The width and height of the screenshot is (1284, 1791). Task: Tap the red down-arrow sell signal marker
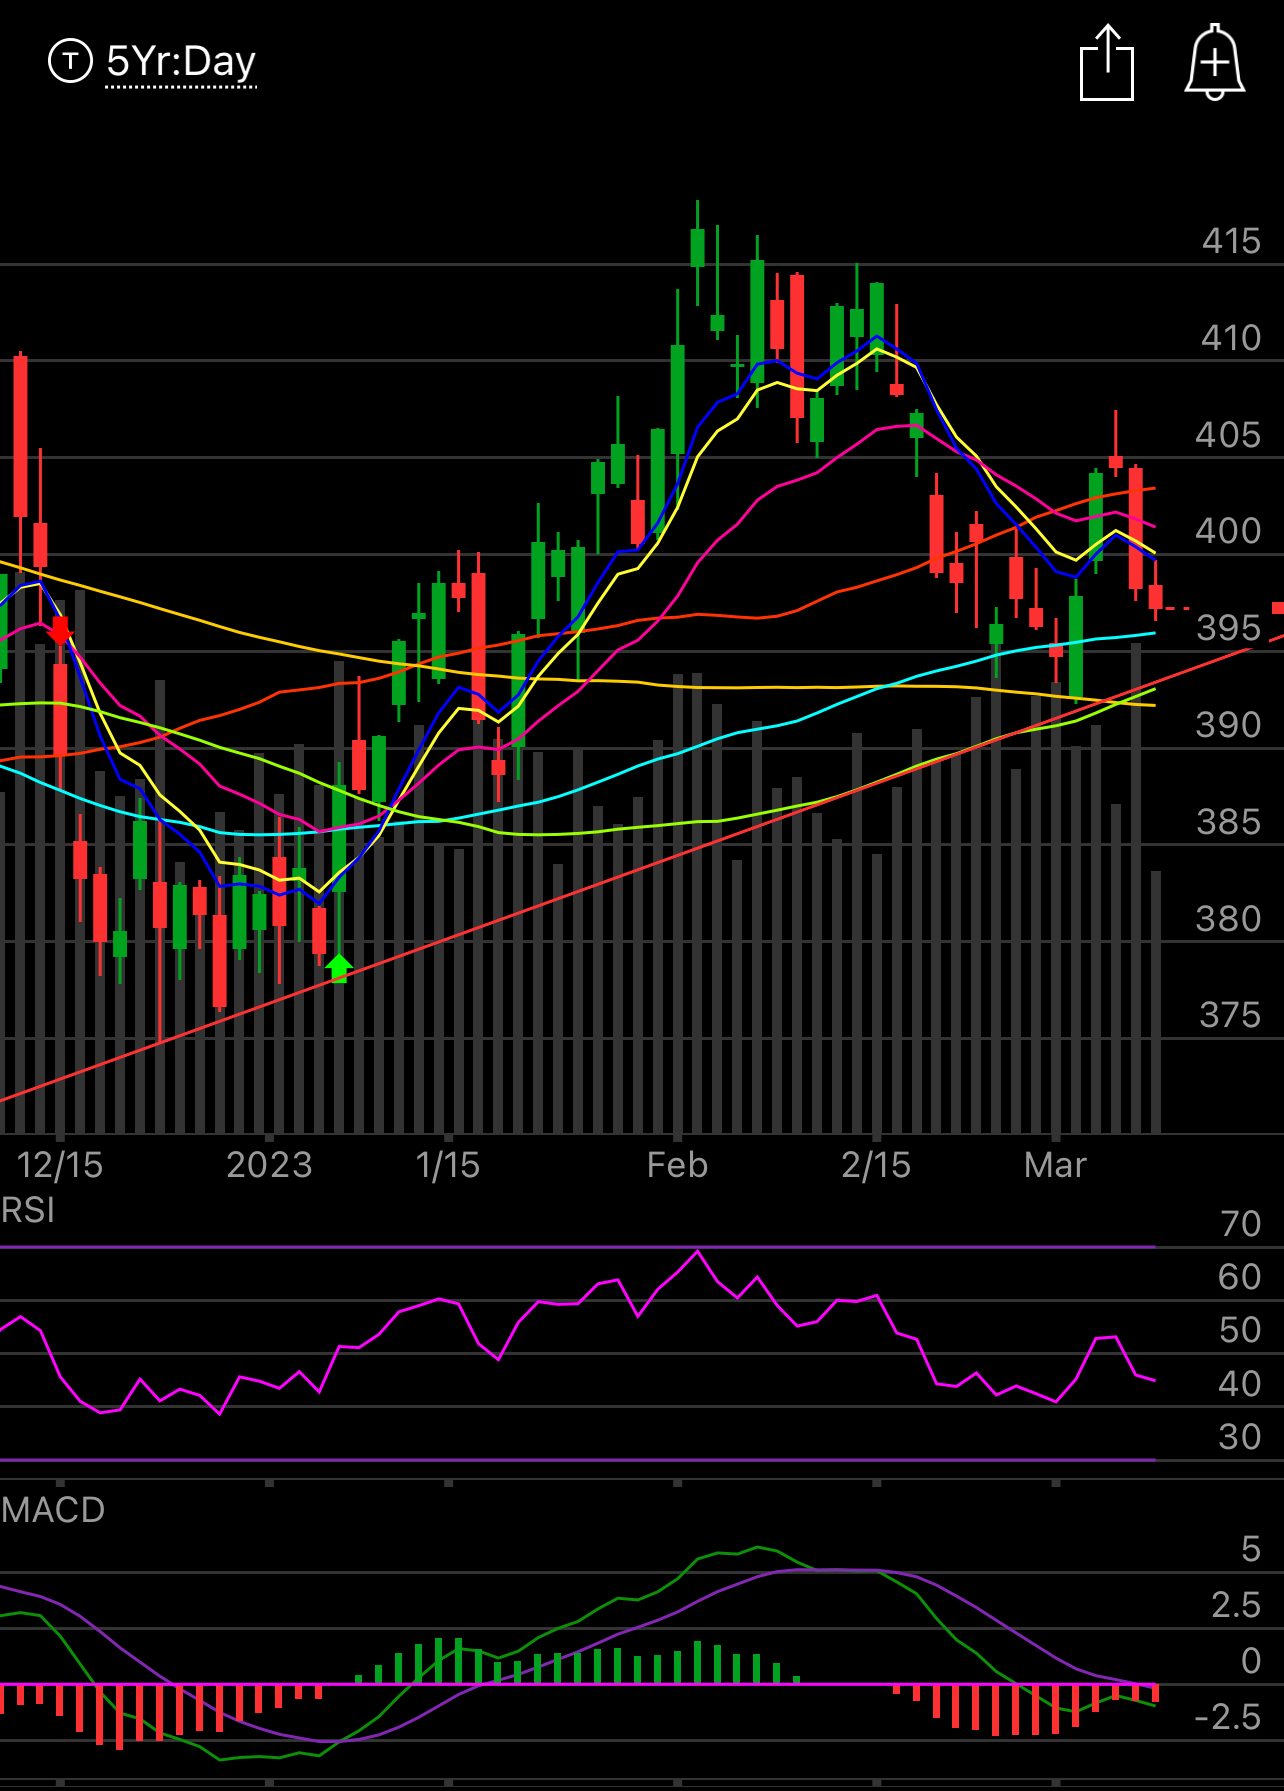pos(60,631)
